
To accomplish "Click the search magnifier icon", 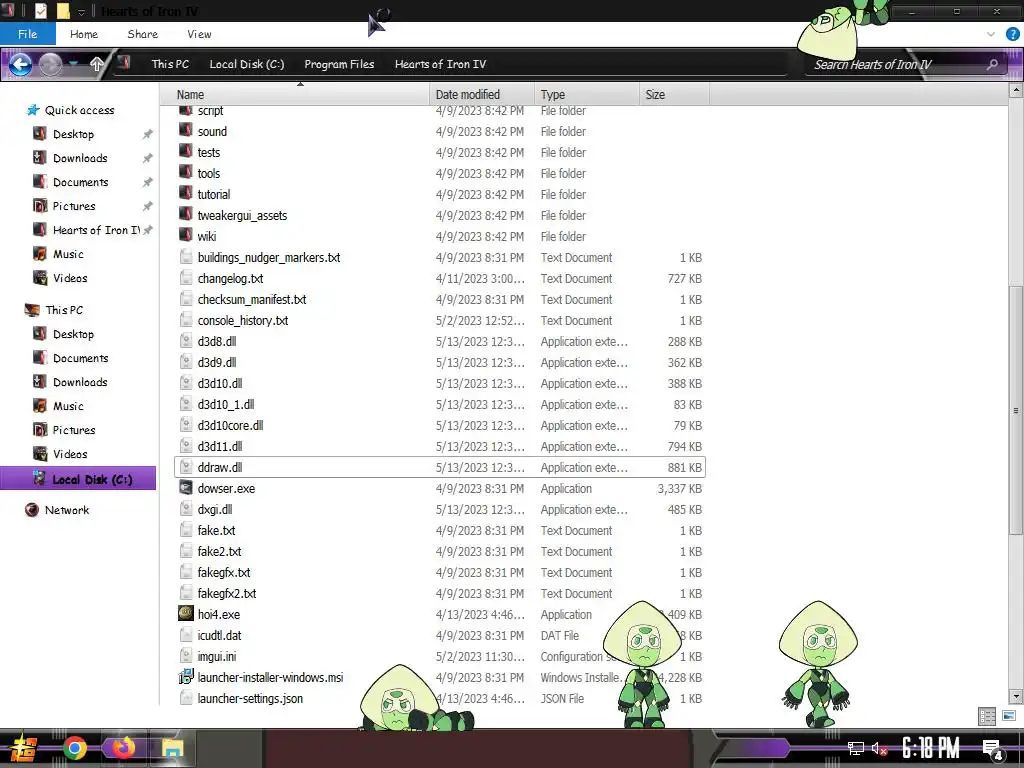I will coord(992,64).
